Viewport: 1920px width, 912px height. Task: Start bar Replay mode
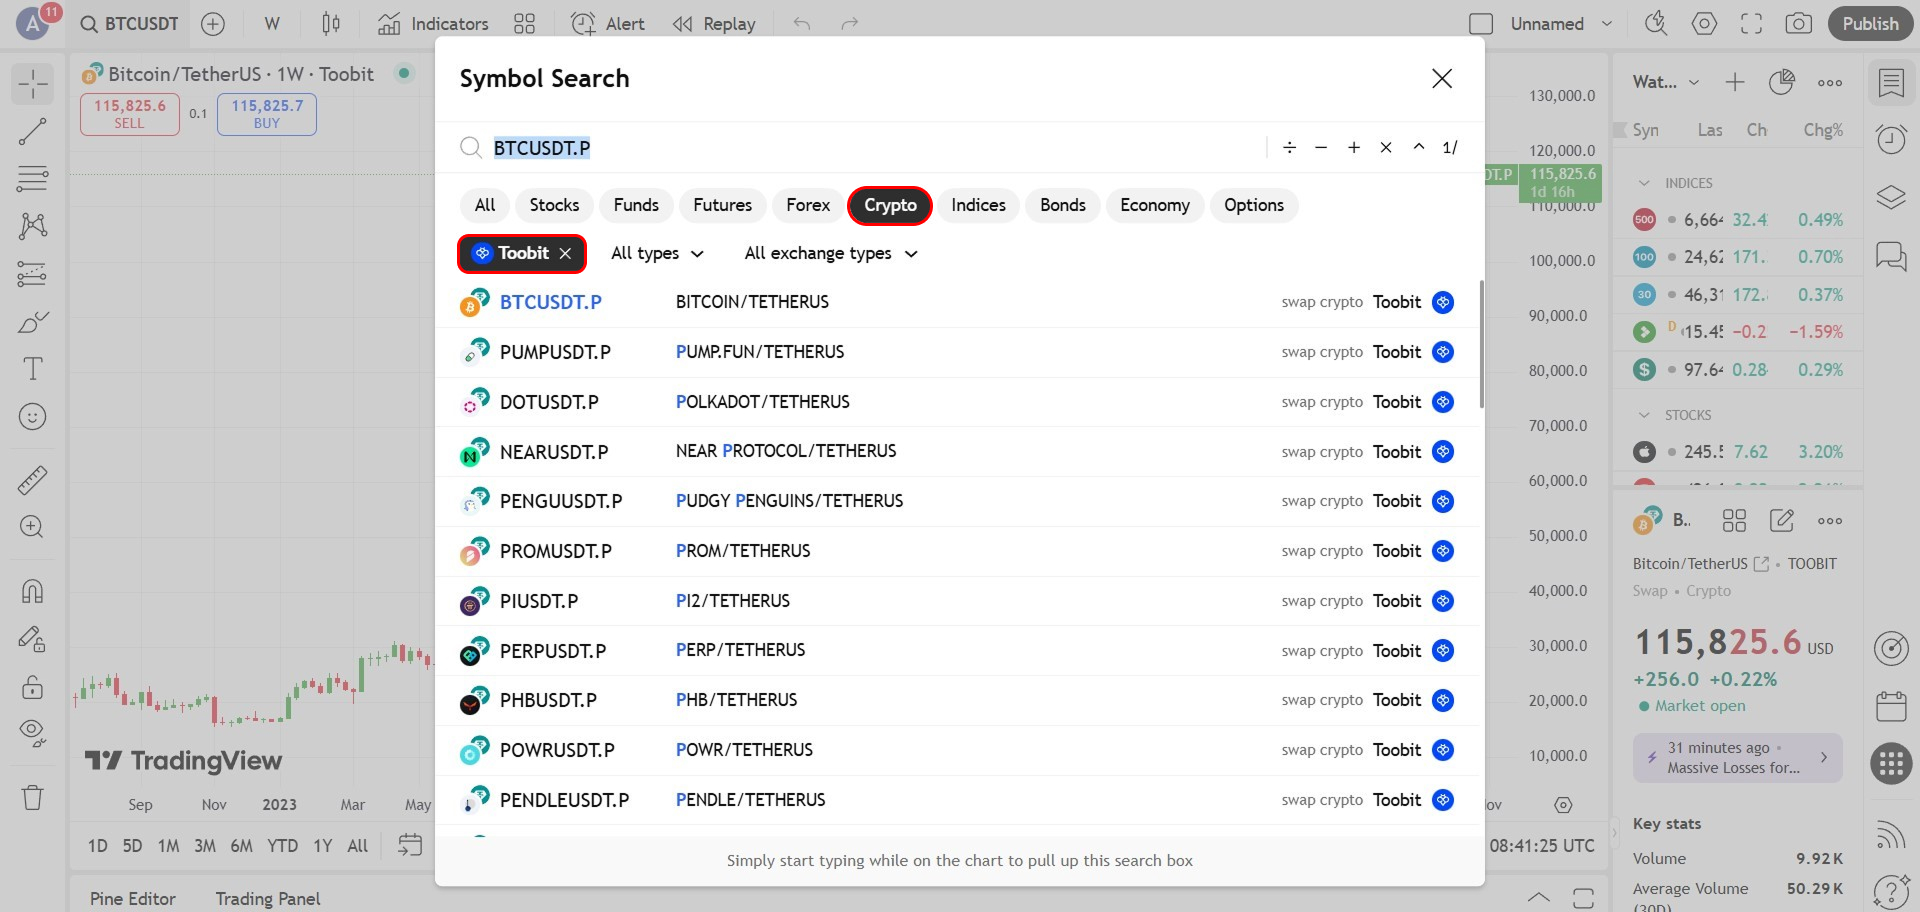(714, 24)
